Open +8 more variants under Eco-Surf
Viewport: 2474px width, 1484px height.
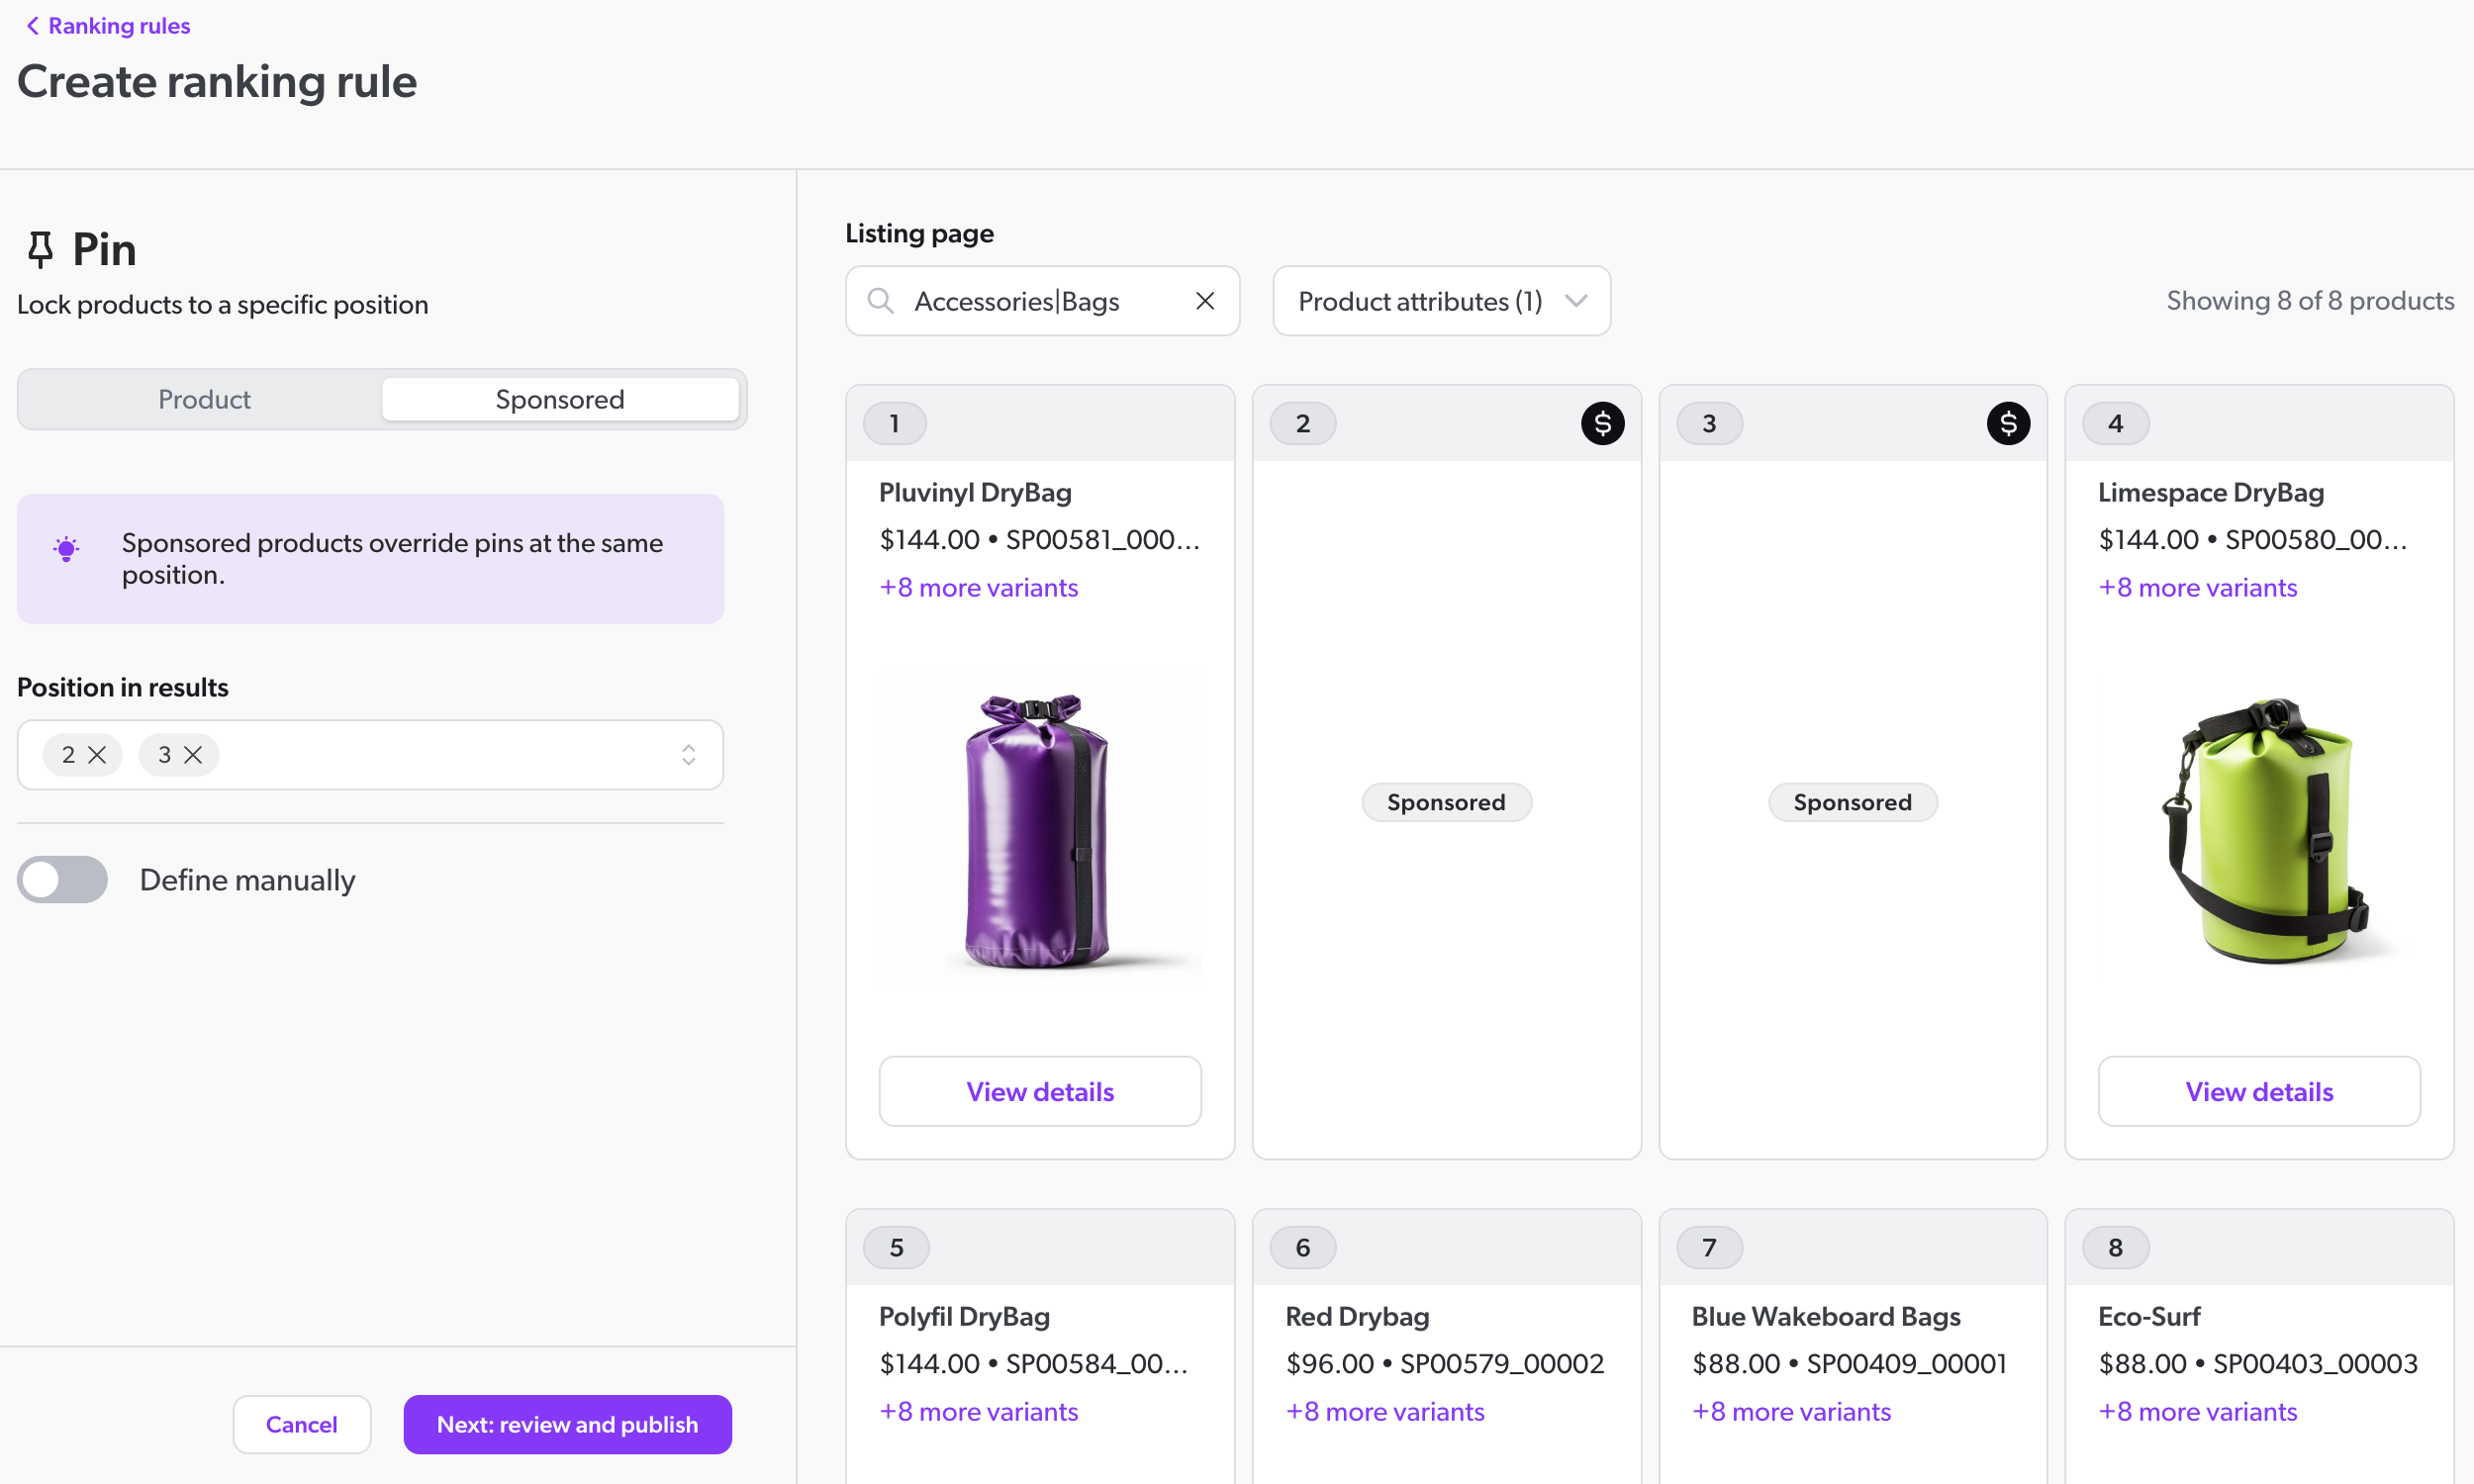2197,1411
